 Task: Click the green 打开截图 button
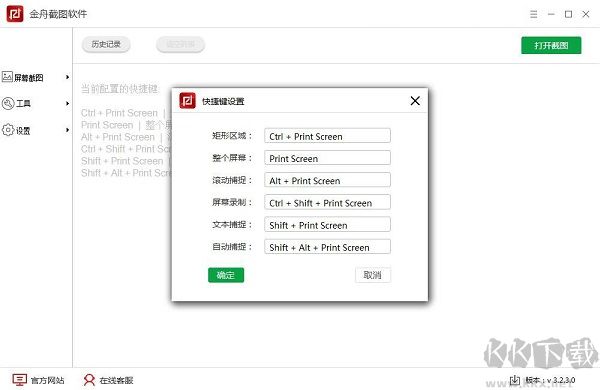pos(551,45)
